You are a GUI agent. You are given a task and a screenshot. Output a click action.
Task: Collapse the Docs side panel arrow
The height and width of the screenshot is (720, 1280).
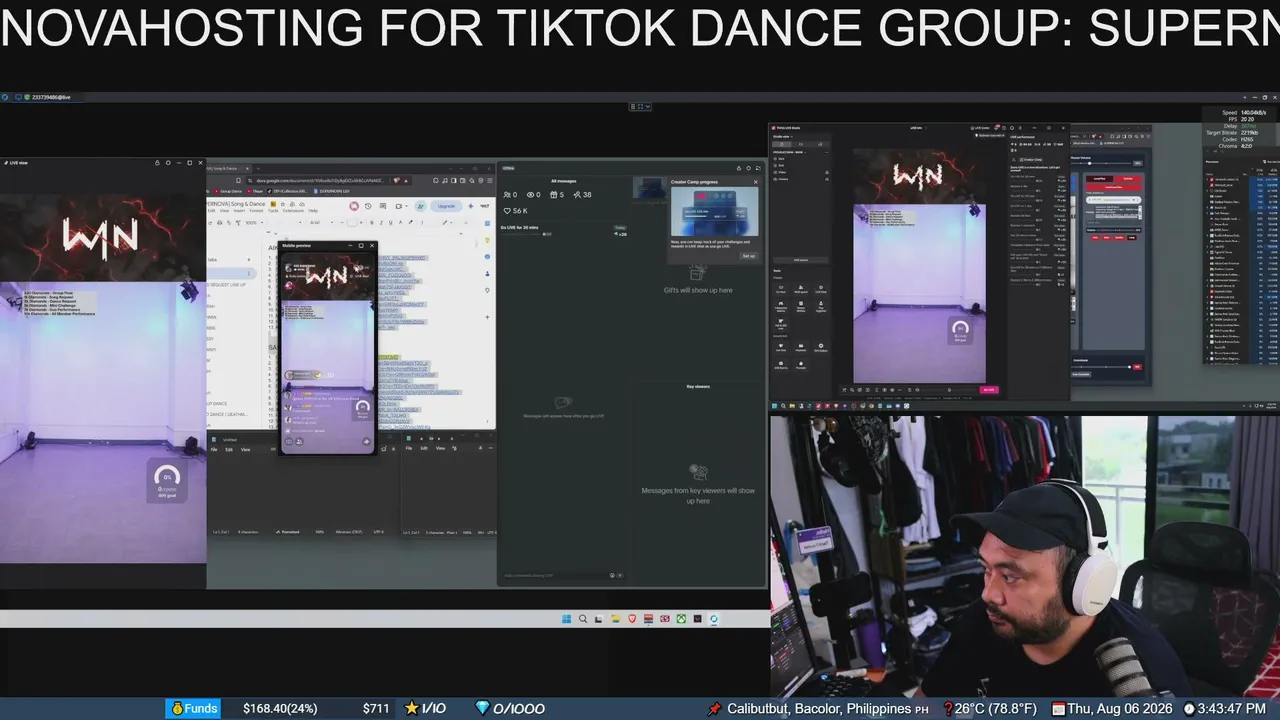coord(487,423)
